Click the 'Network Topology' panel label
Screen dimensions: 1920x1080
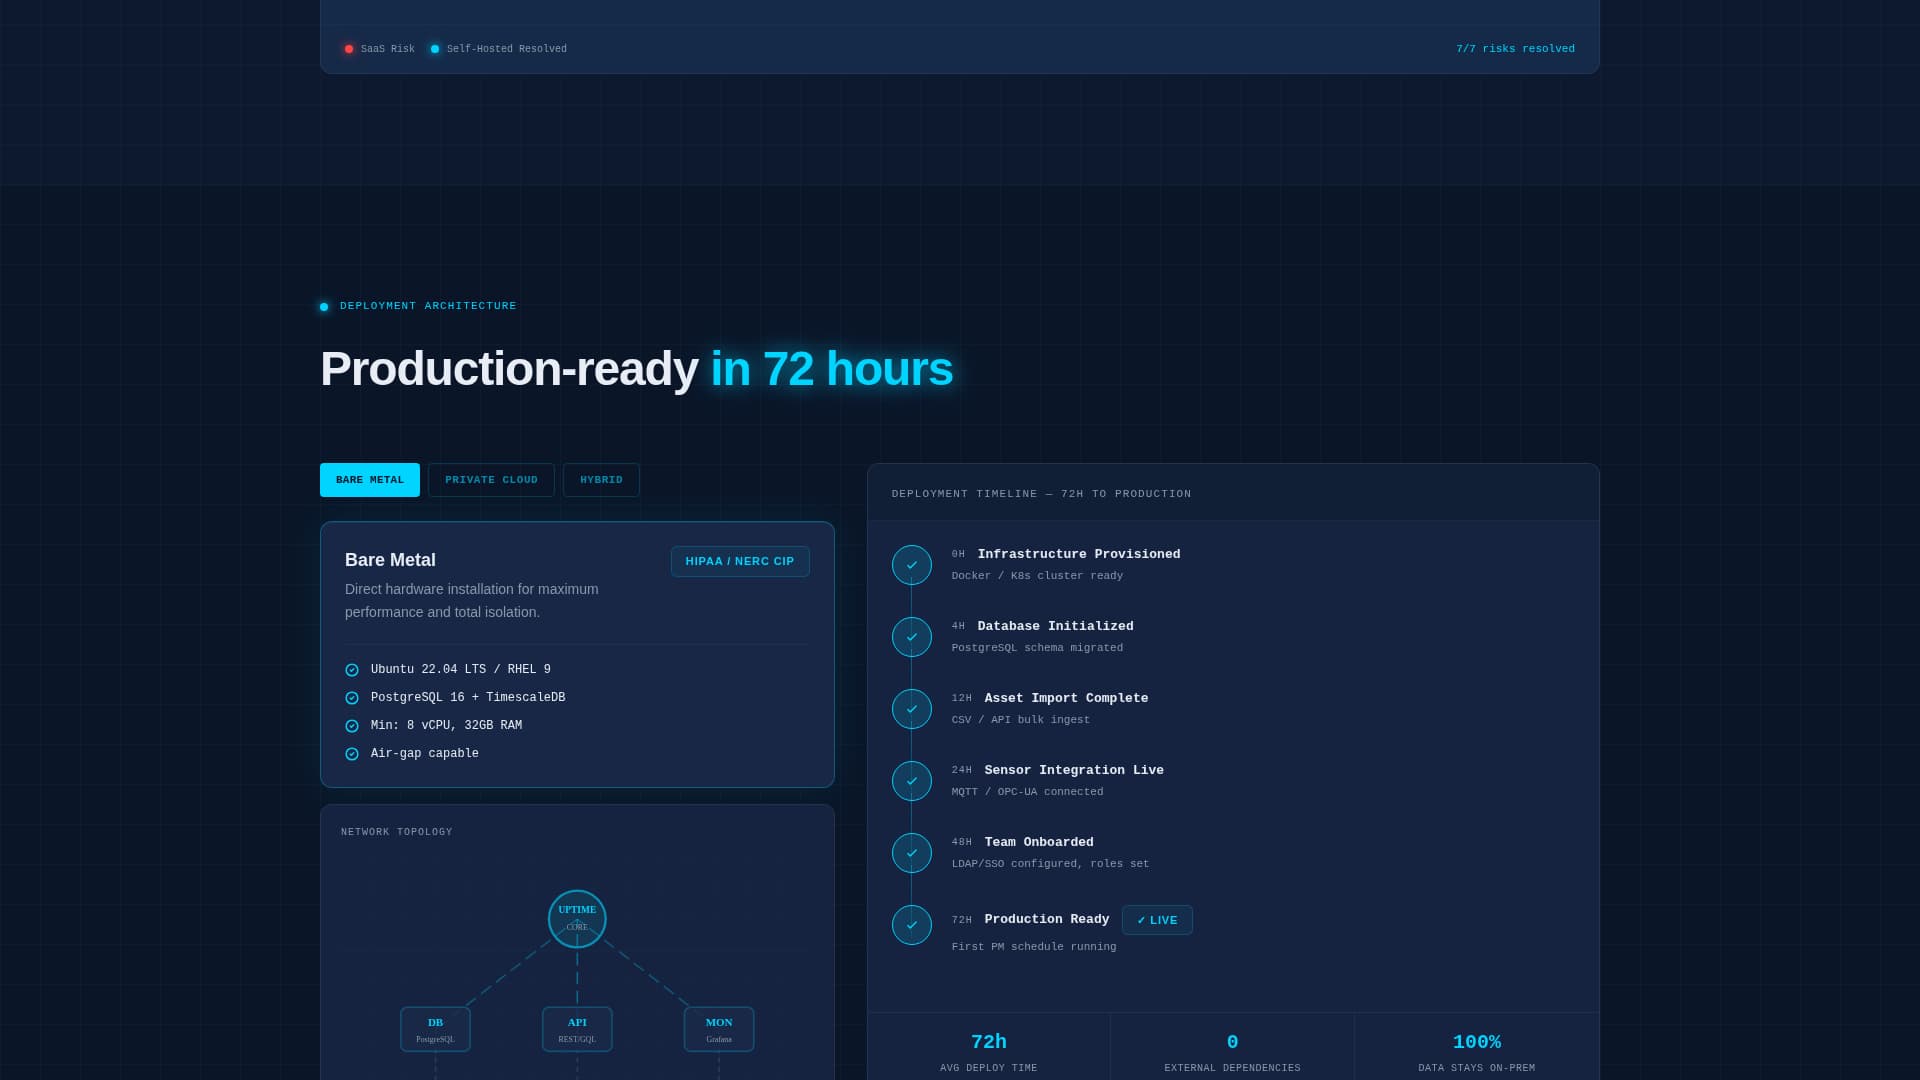(x=397, y=832)
